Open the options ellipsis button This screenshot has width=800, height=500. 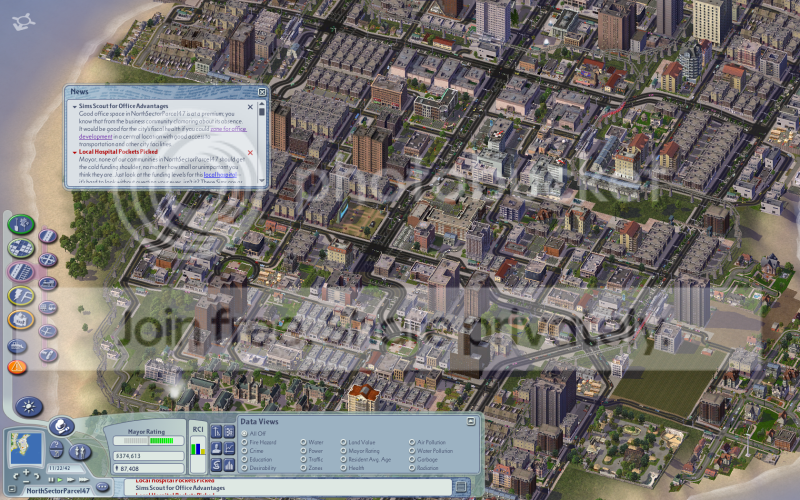coord(102,487)
